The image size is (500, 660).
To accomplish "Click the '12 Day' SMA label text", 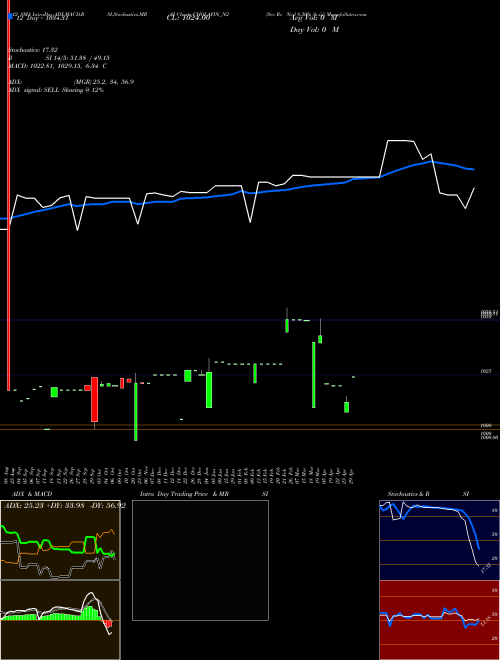I will coord(42,18).
